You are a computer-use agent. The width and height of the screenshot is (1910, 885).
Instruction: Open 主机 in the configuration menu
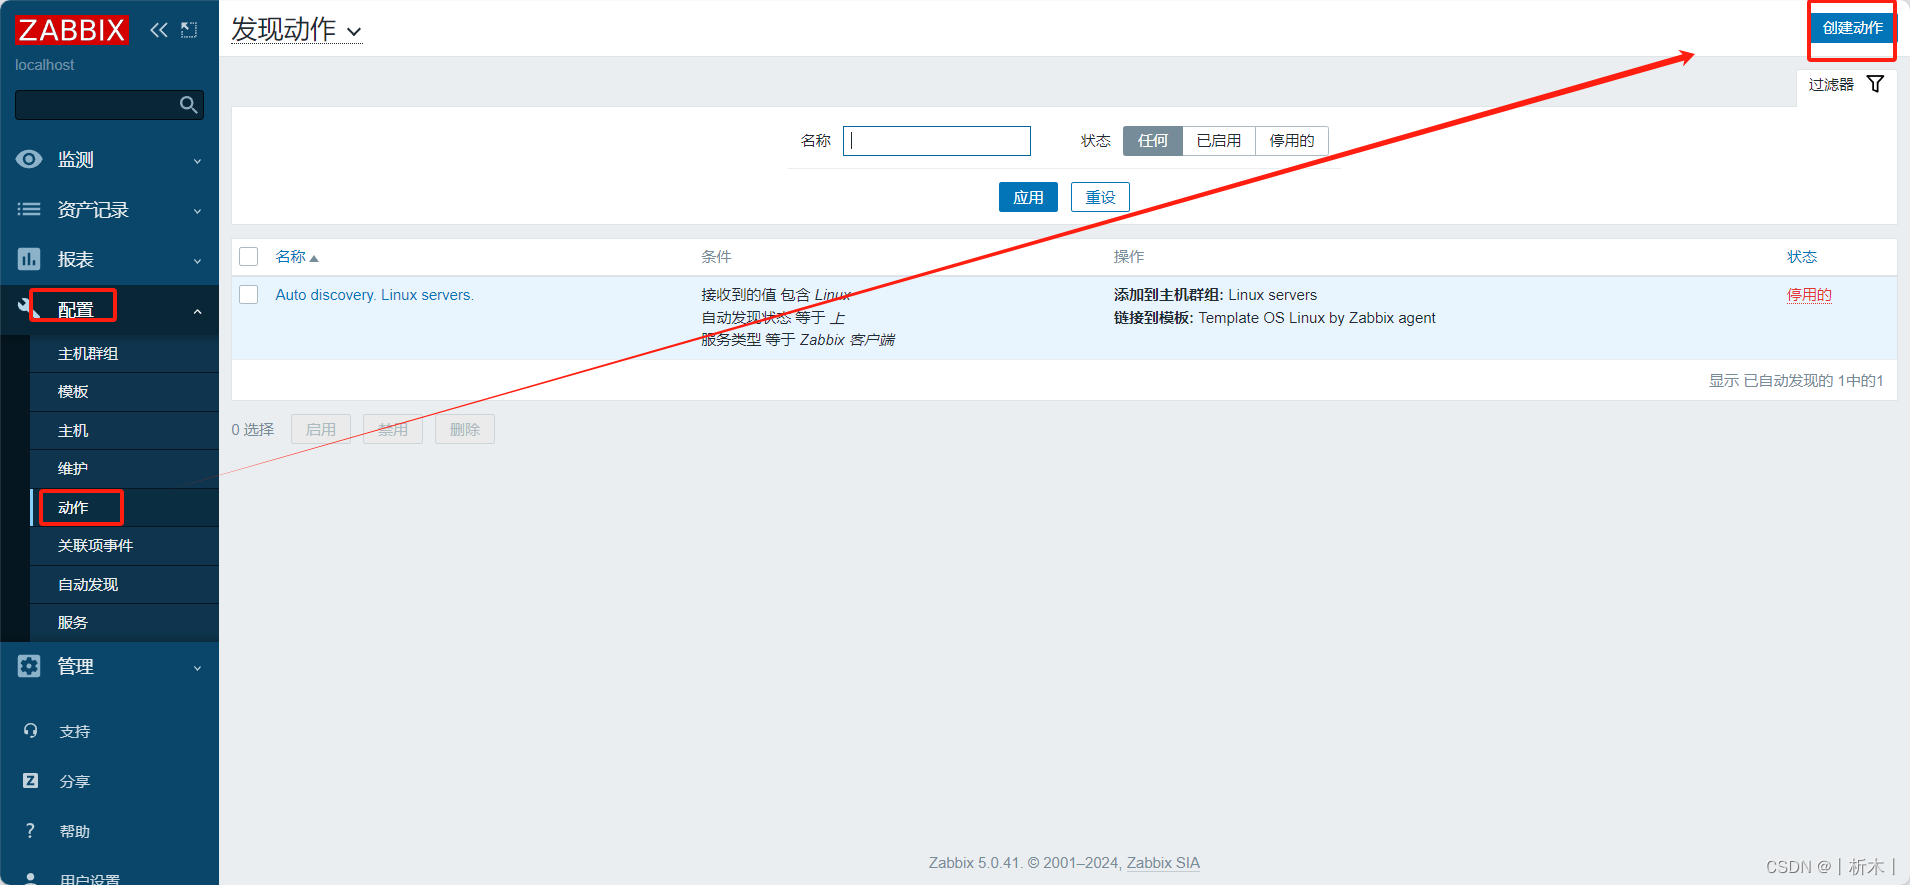124,431
